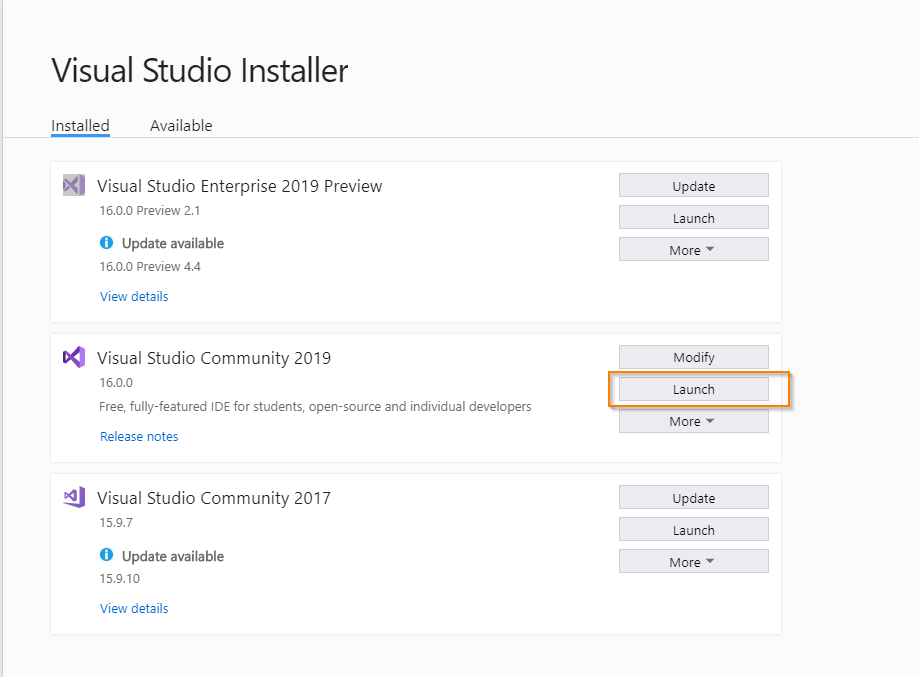Click the Enterprise Preview update-available info icon
The width and height of the screenshot is (919, 677).
pyautogui.click(x=106, y=242)
